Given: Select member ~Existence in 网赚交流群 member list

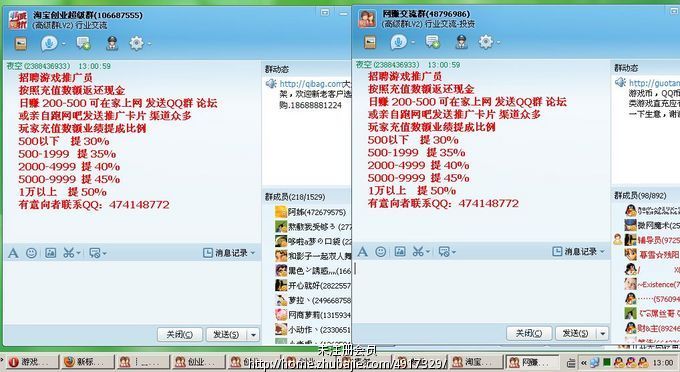Looking at the screenshot, I should (652, 284).
